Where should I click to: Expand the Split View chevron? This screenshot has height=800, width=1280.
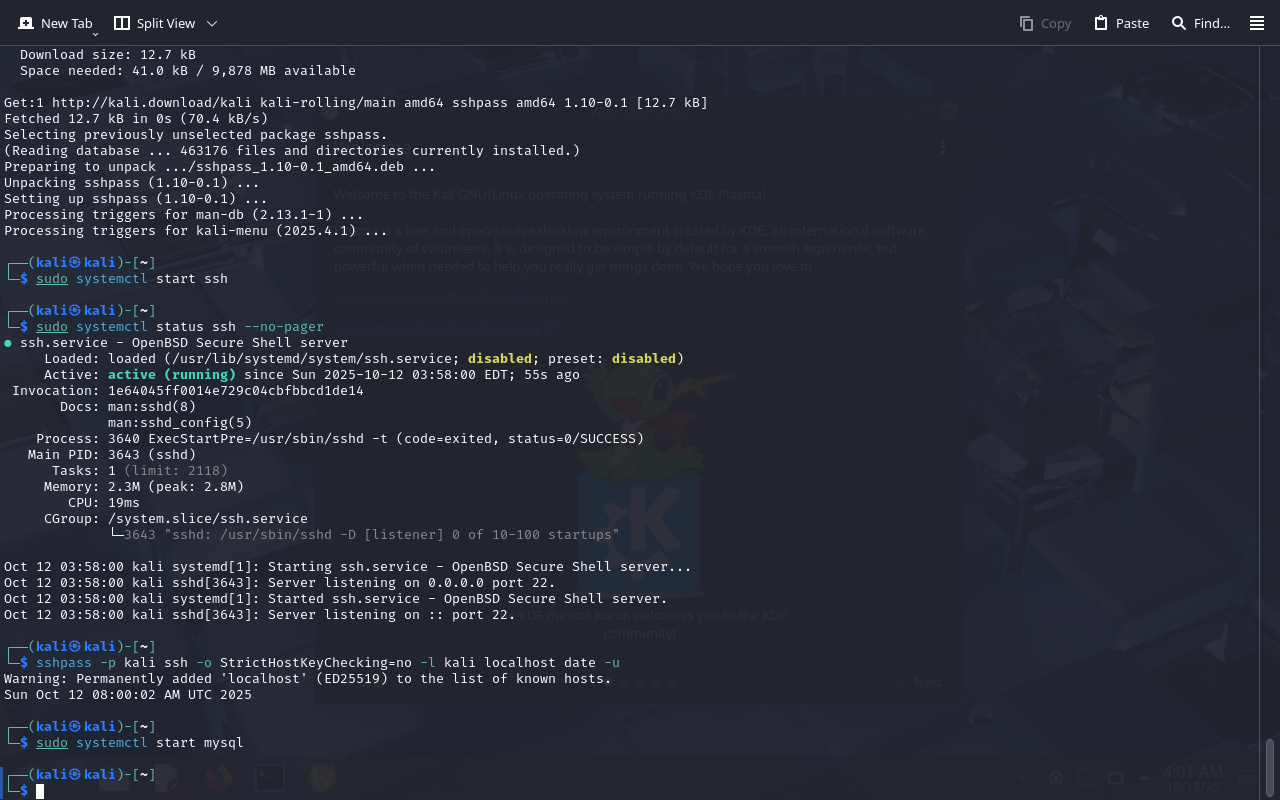tap(211, 23)
